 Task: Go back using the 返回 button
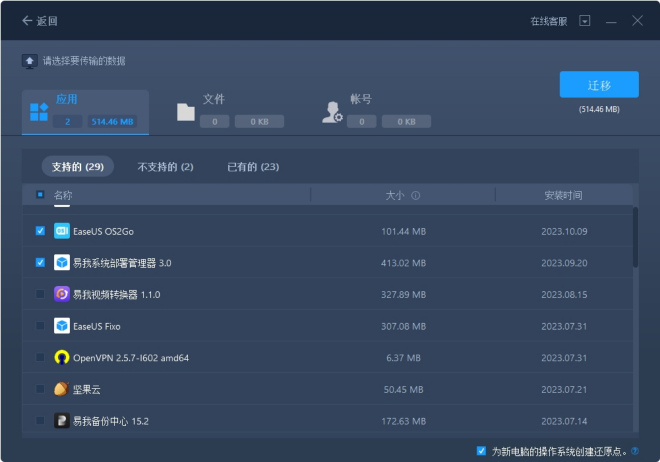(40, 21)
